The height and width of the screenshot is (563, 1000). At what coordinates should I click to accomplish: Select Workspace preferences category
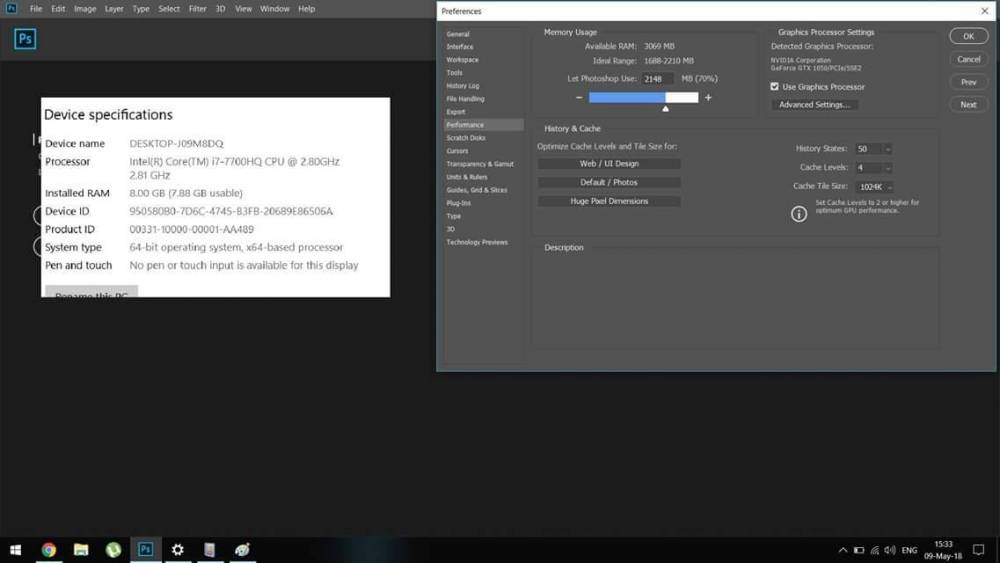(462, 60)
